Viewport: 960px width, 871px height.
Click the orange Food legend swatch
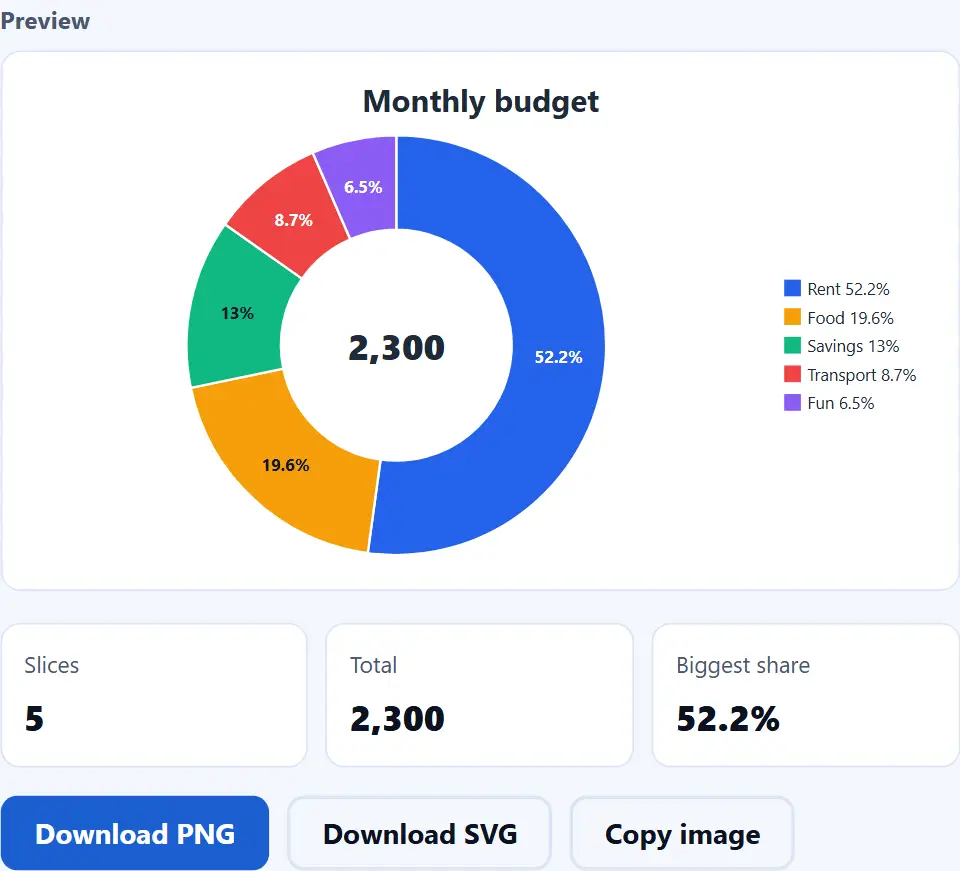pyautogui.click(x=792, y=317)
